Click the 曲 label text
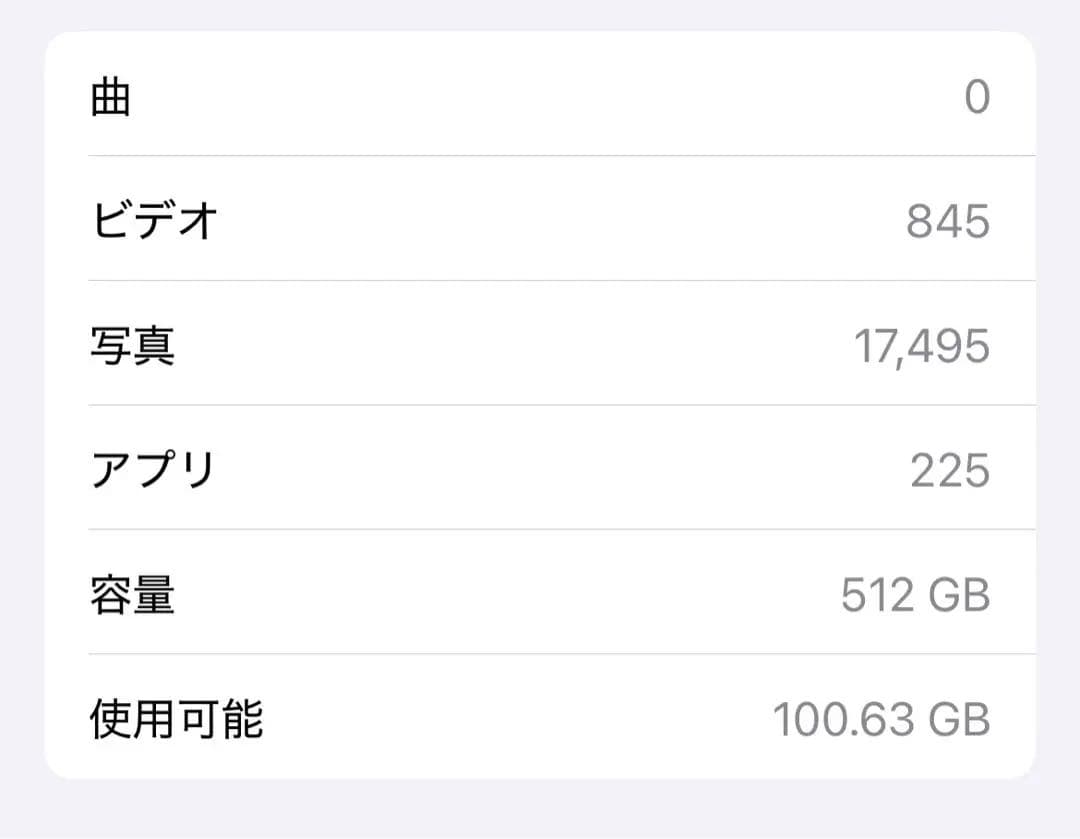Viewport: 1080px width, 839px height. (x=110, y=97)
